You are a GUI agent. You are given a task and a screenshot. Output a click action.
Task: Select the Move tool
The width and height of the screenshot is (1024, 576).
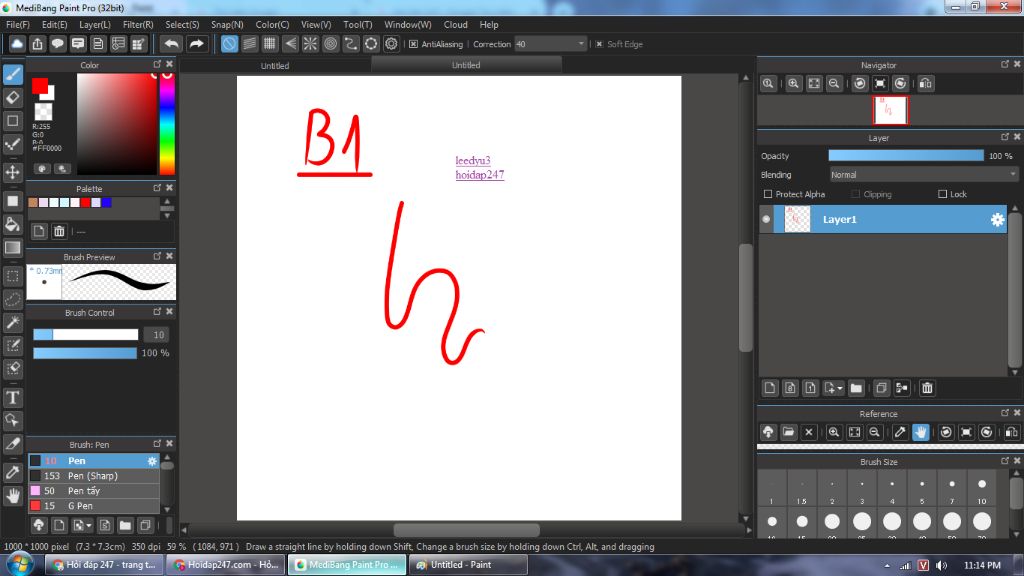[12, 172]
